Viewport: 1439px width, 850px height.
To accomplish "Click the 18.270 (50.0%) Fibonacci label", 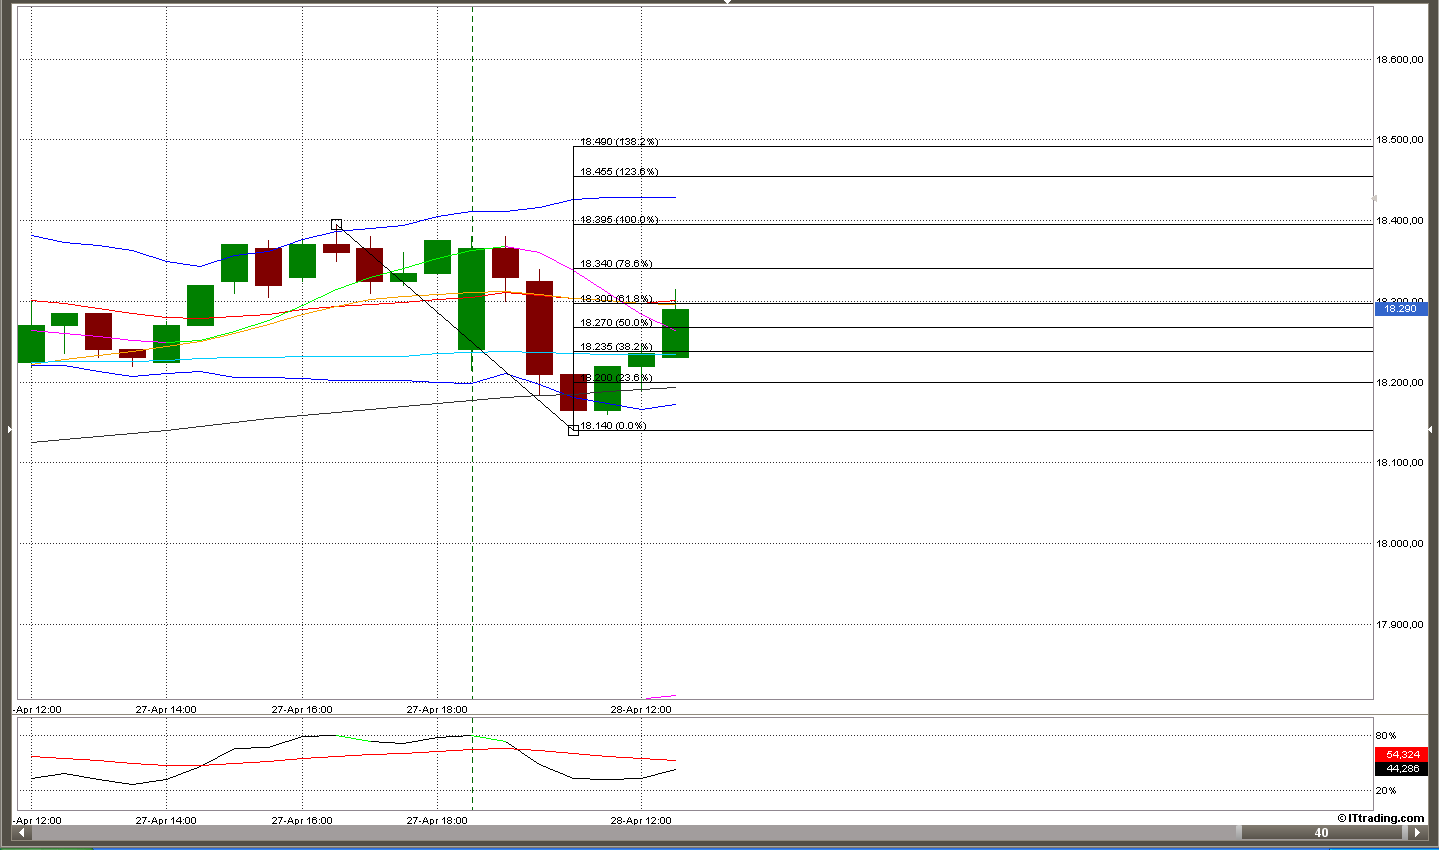I will (x=616, y=322).
